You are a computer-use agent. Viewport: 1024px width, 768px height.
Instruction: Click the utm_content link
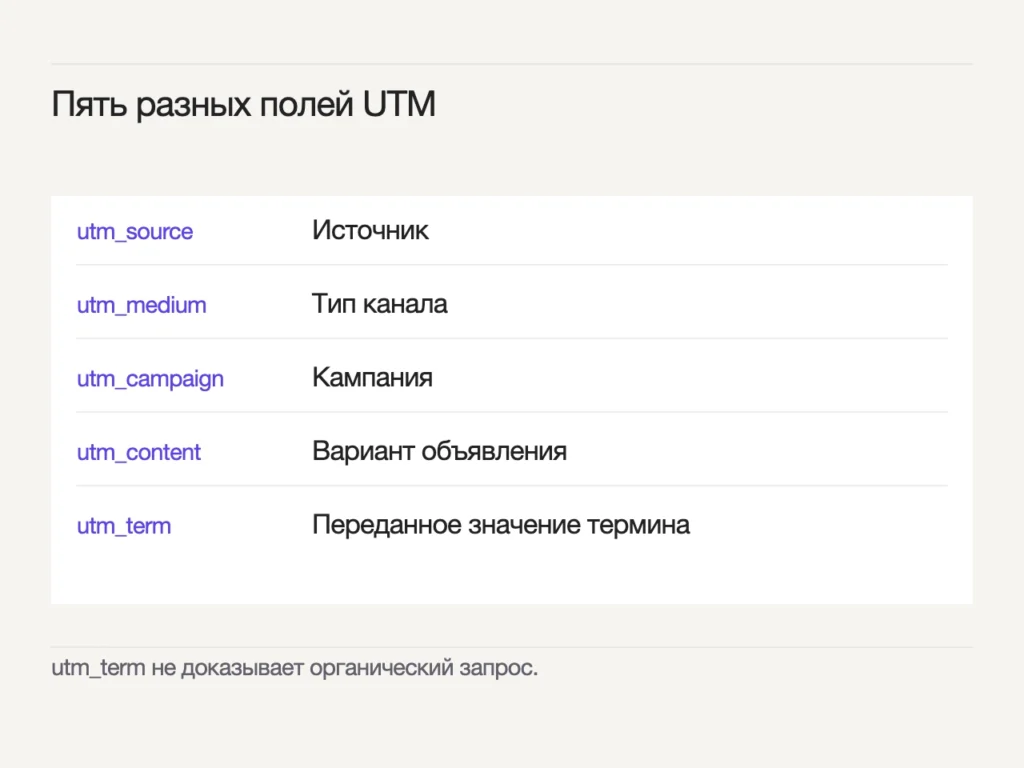pos(138,452)
